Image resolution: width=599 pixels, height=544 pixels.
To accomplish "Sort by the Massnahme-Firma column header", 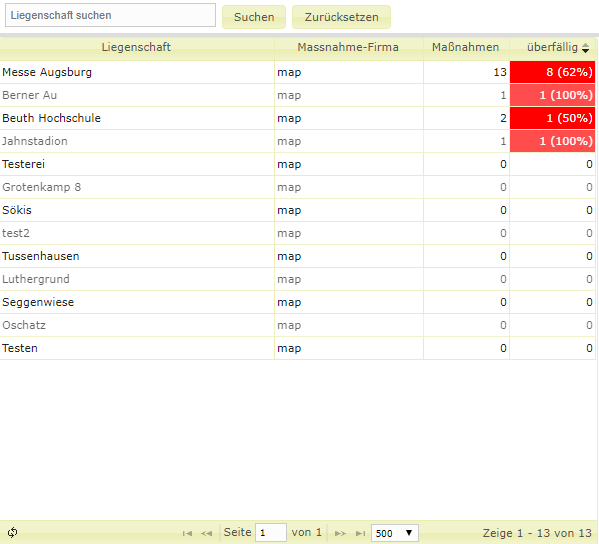I will coord(348,47).
